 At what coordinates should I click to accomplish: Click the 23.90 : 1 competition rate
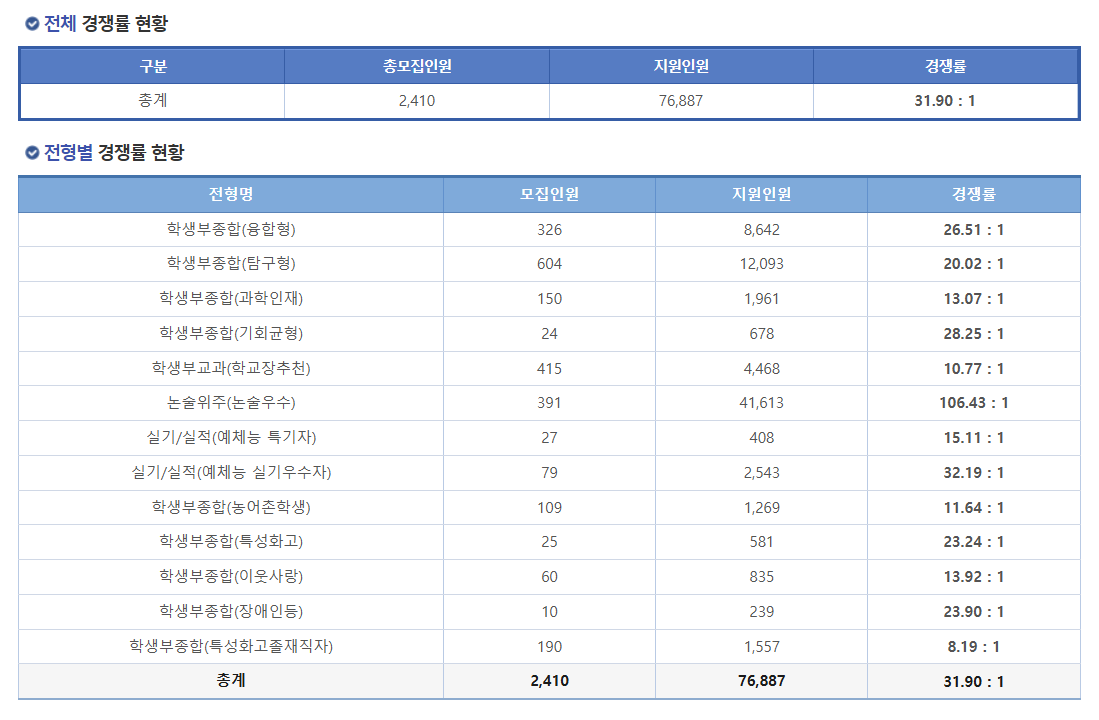pyautogui.click(x=974, y=613)
